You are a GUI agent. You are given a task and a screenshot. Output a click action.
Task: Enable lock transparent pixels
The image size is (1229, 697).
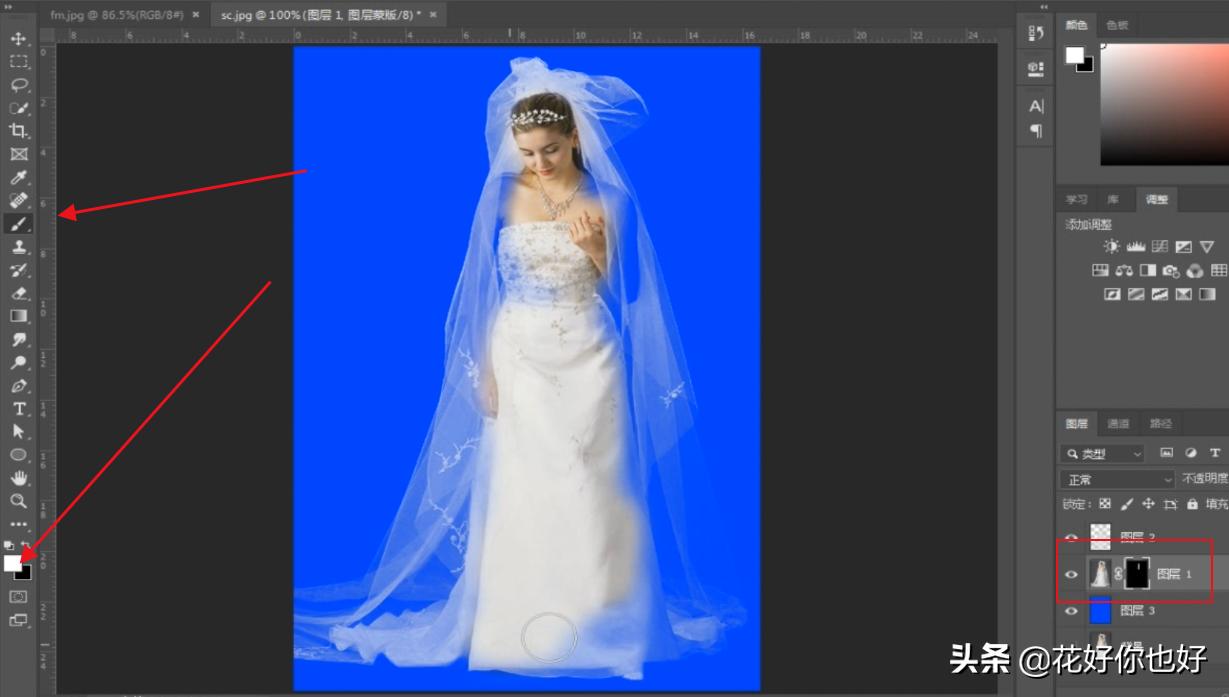tap(1103, 504)
